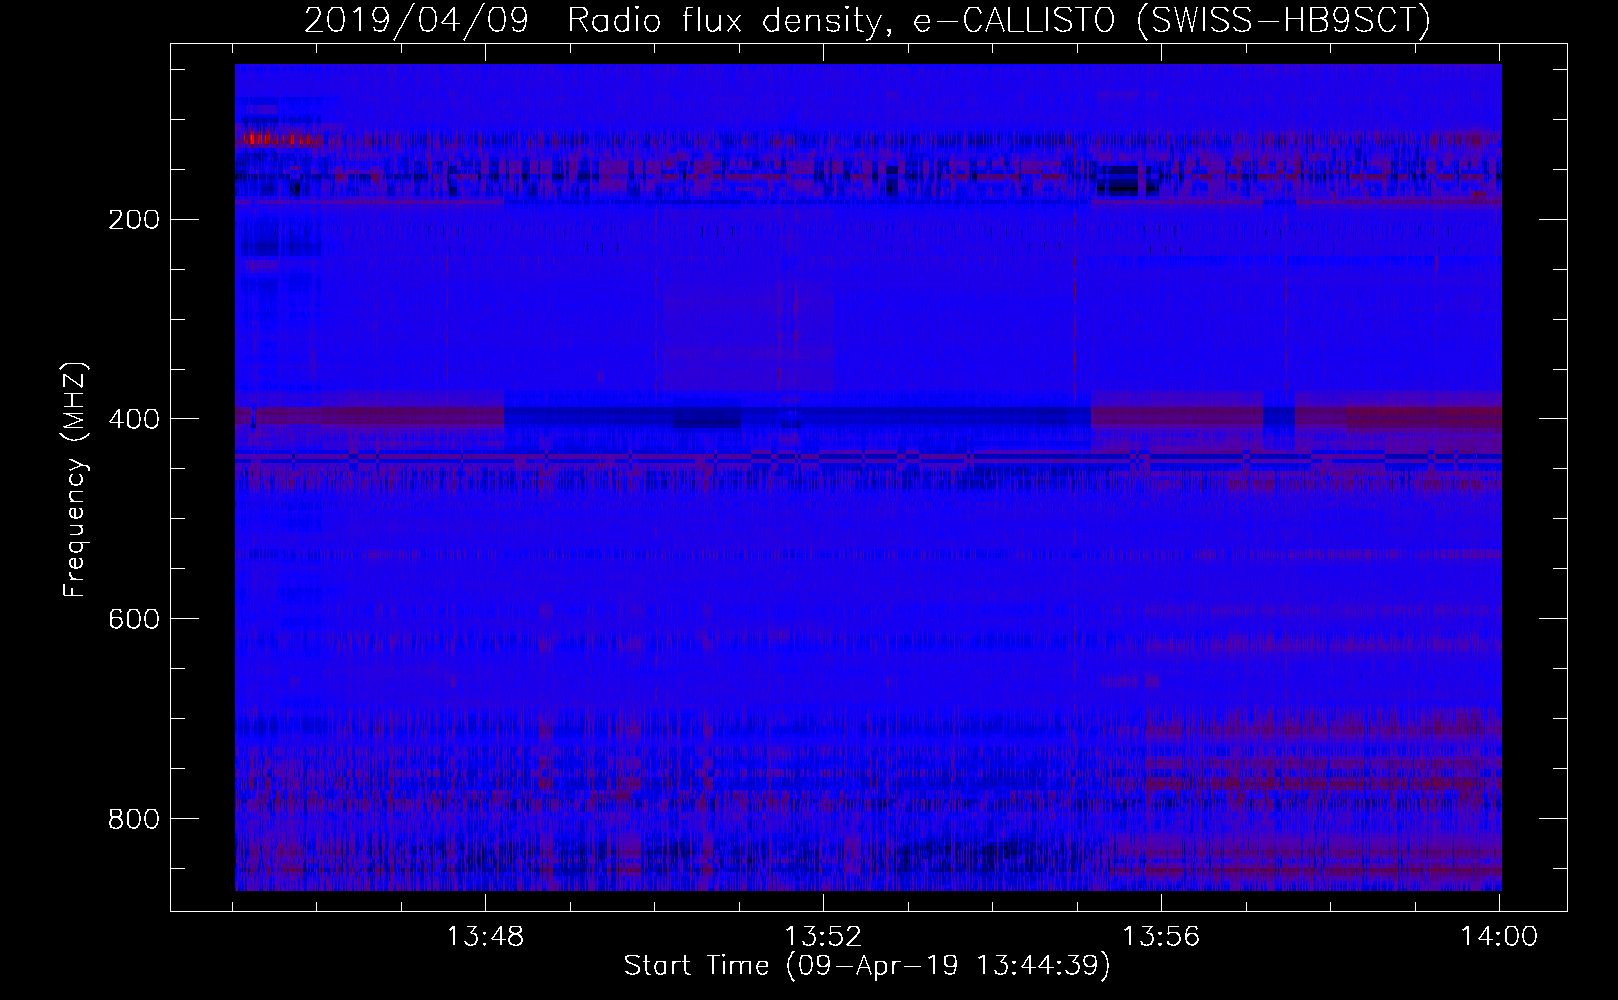This screenshot has width=1618, height=1000.
Task: Click the "13:56" time tick label
Action: (1161, 937)
